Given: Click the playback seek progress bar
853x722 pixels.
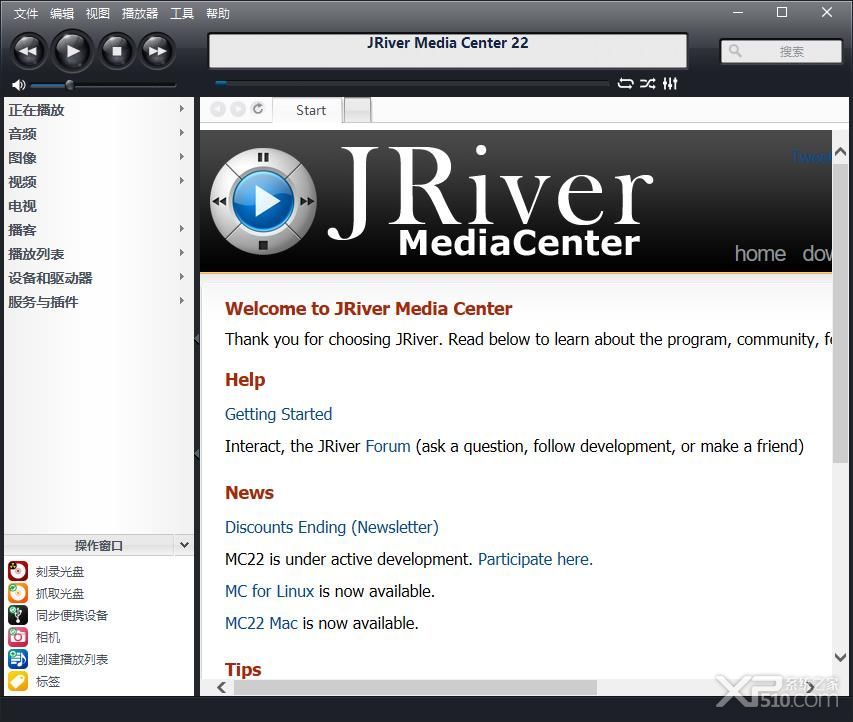Looking at the screenshot, I should 412,83.
